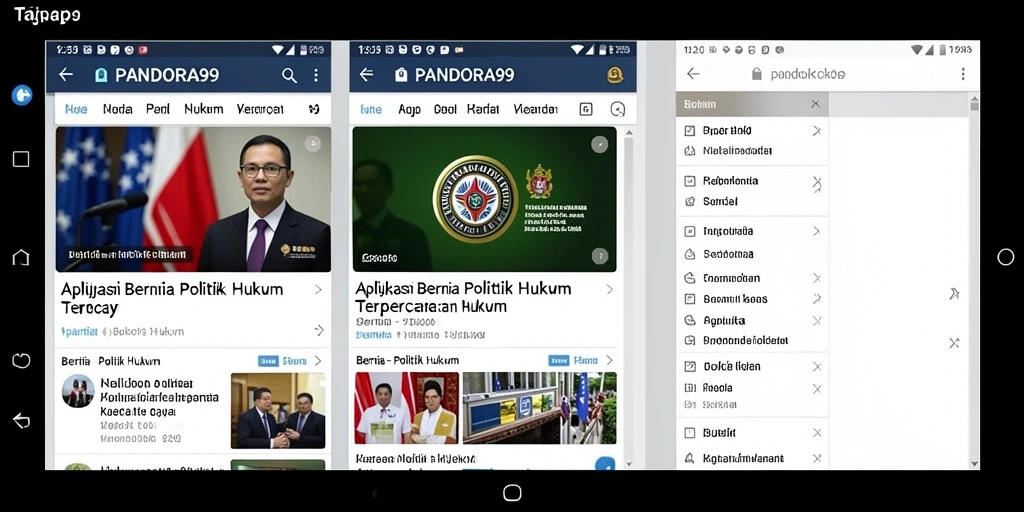Toggle checkbox icon on first row under Bolum
1024x512 pixels.
point(690,131)
